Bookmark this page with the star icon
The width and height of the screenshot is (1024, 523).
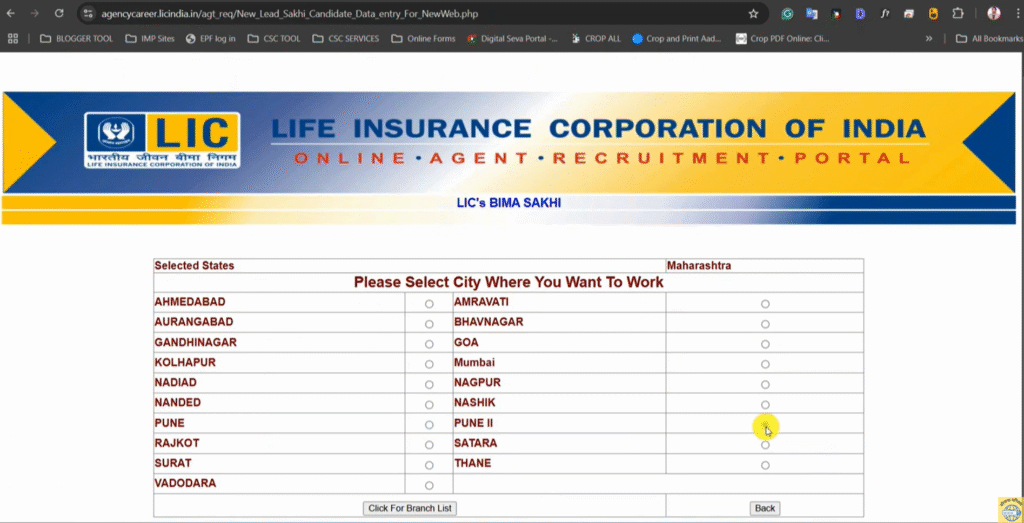click(753, 14)
